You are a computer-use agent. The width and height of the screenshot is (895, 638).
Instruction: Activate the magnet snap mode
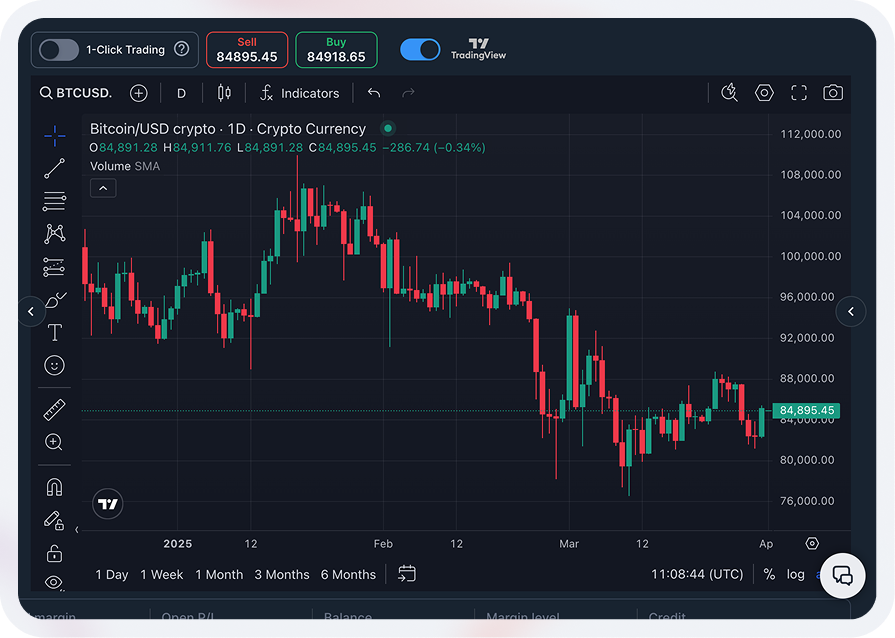54,487
